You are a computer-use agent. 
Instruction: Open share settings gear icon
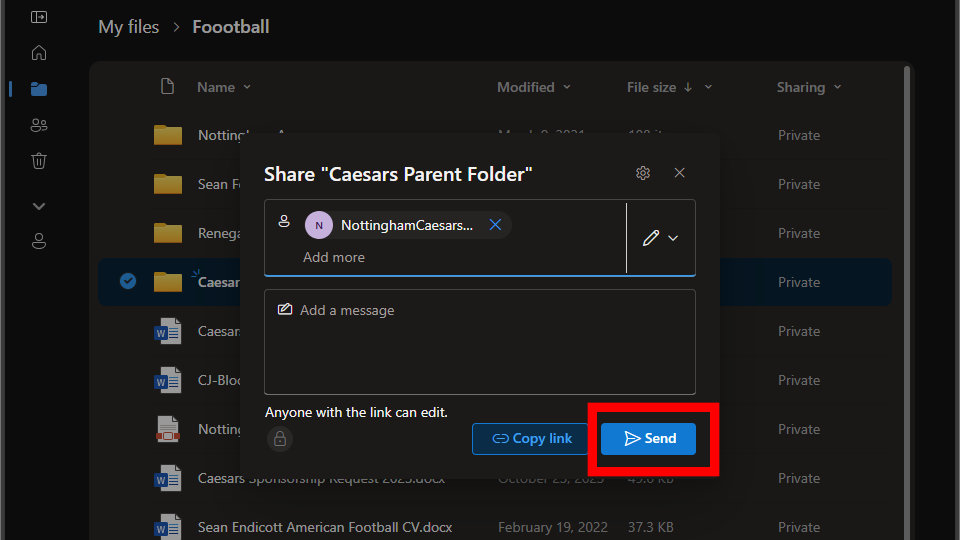[643, 173]
